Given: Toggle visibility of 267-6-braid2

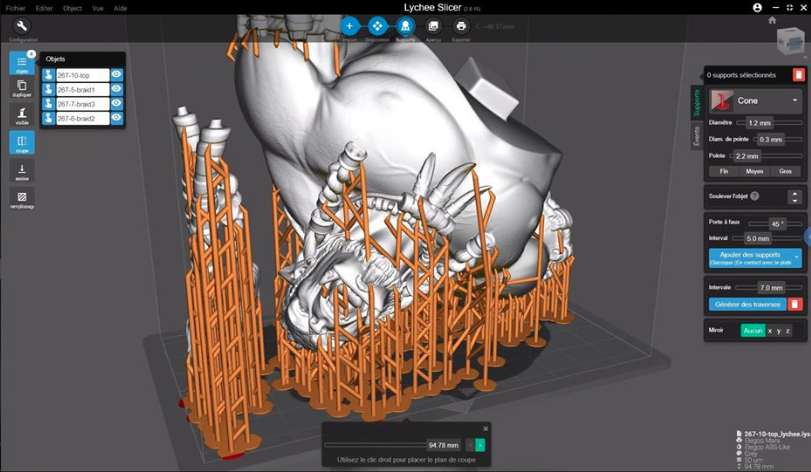Looking at the screenshot, I should (117, 118).
